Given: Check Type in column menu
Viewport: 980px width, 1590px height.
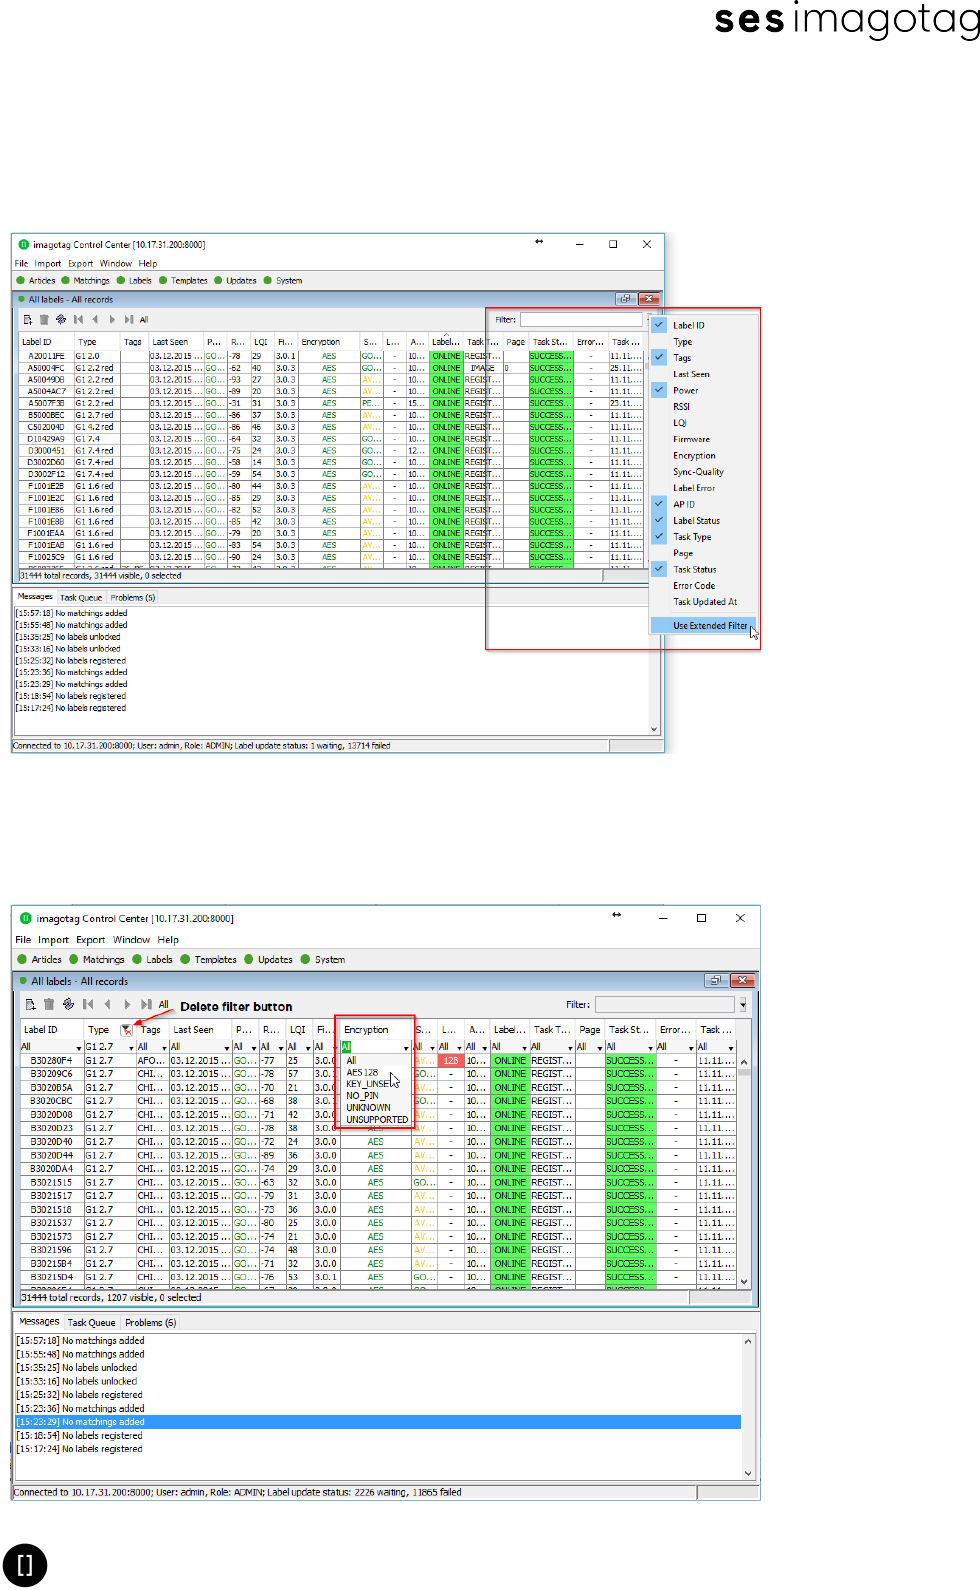Looking at the screenshot, I should 682,342.
